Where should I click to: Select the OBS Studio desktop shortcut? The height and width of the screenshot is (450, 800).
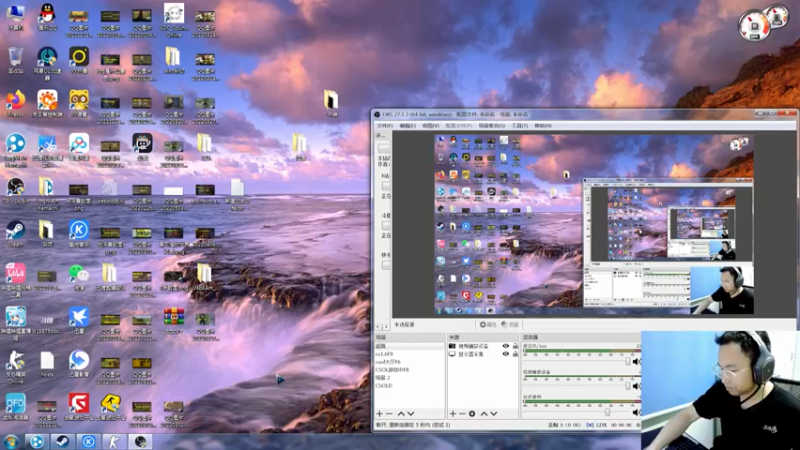pos(15,190)
